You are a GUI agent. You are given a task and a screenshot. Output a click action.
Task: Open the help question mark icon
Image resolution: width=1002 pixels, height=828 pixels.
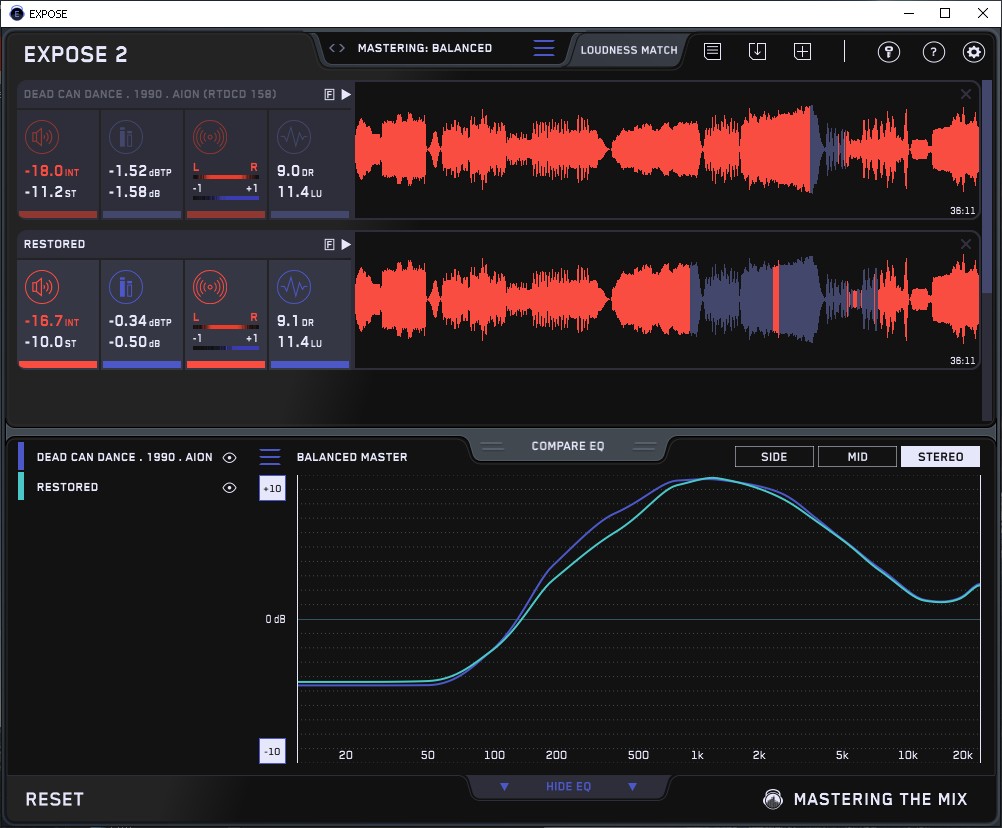click(x=934, y=52)
